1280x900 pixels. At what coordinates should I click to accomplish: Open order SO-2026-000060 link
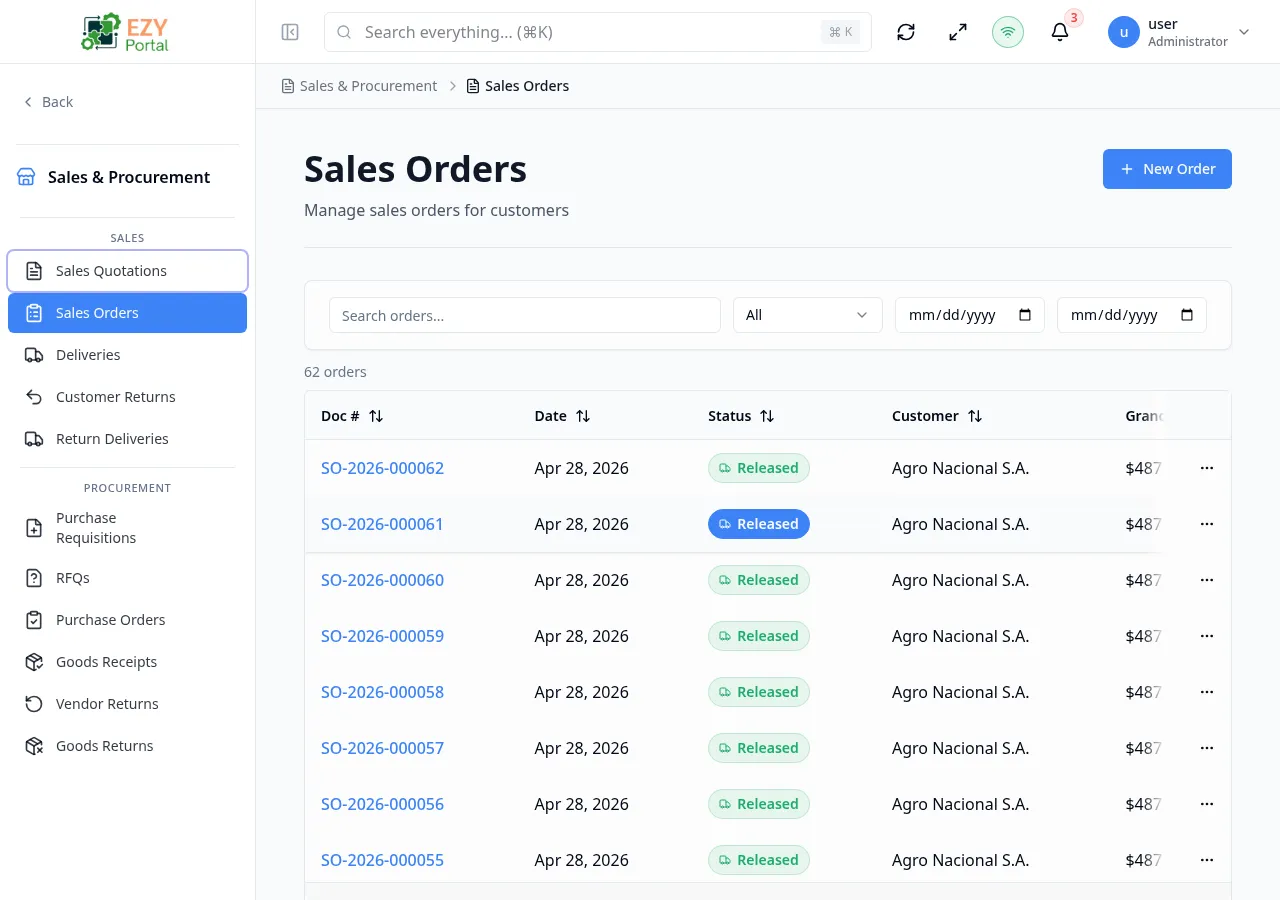[382, 580]
